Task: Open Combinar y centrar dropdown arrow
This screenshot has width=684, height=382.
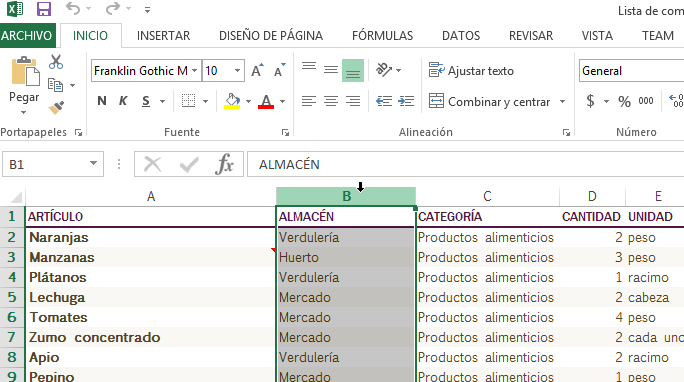Action: [562, 102]
